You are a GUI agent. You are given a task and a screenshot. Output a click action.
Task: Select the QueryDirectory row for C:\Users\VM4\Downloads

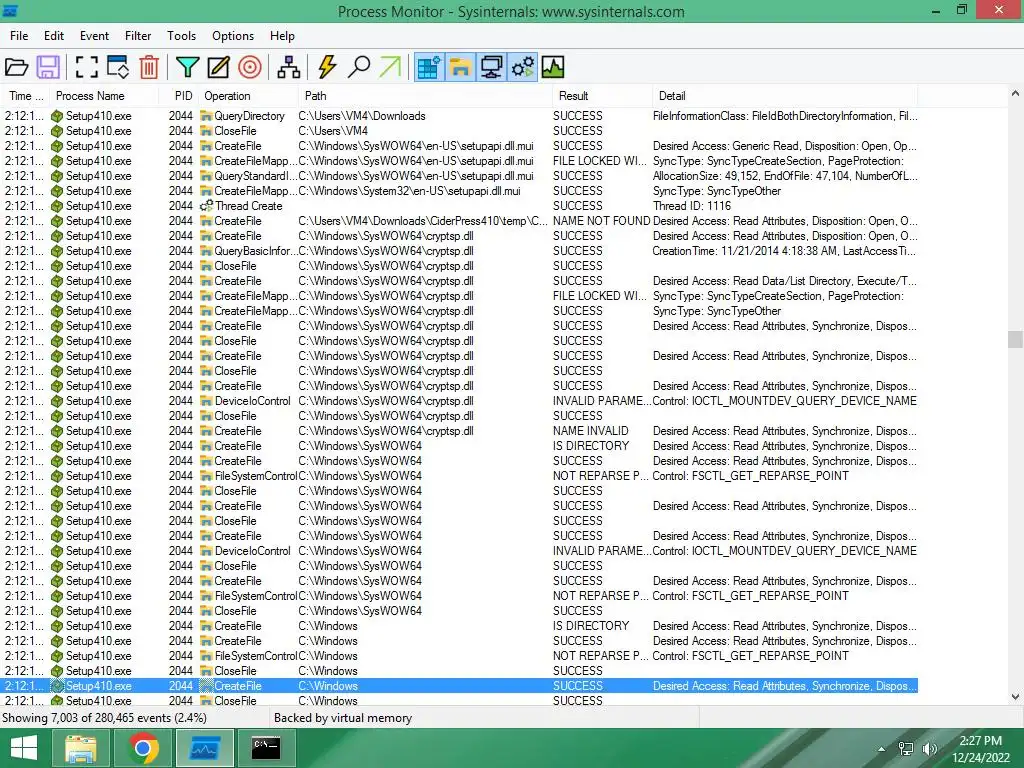pos(459,116)
